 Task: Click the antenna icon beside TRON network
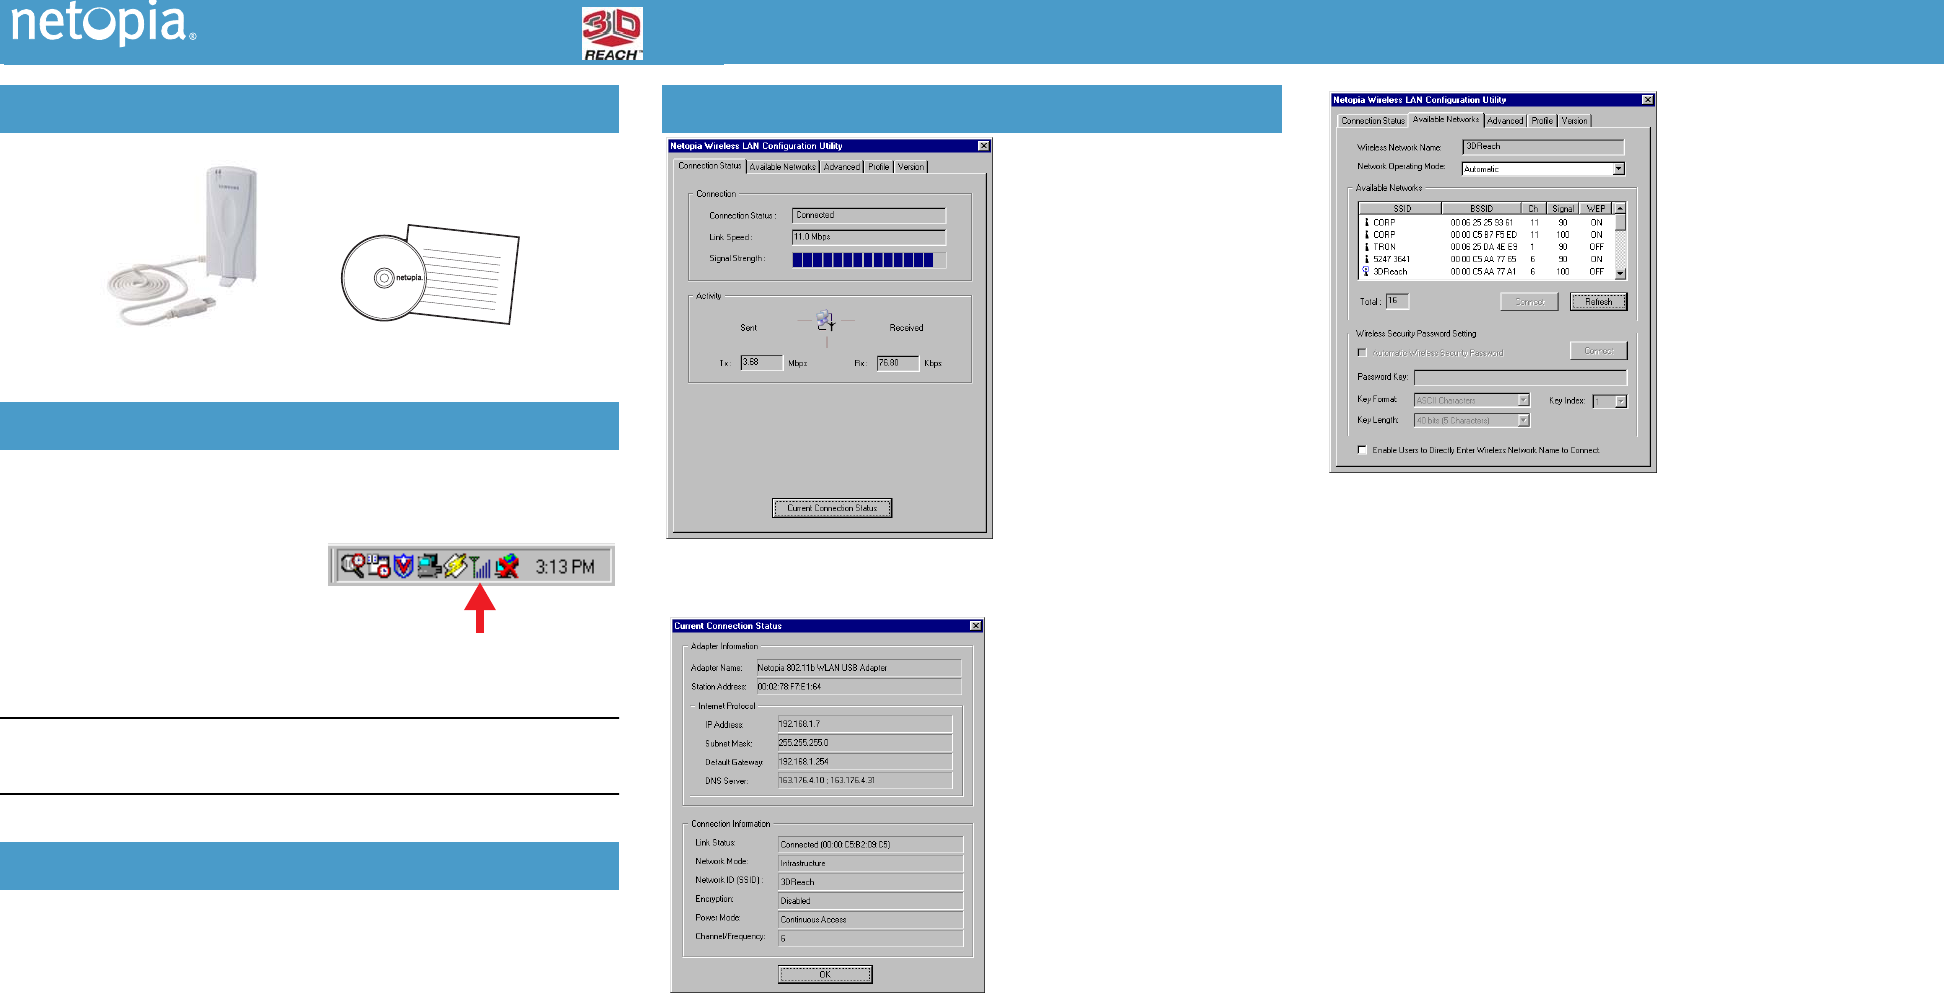pyautogui.click(x=1367, y=247)
